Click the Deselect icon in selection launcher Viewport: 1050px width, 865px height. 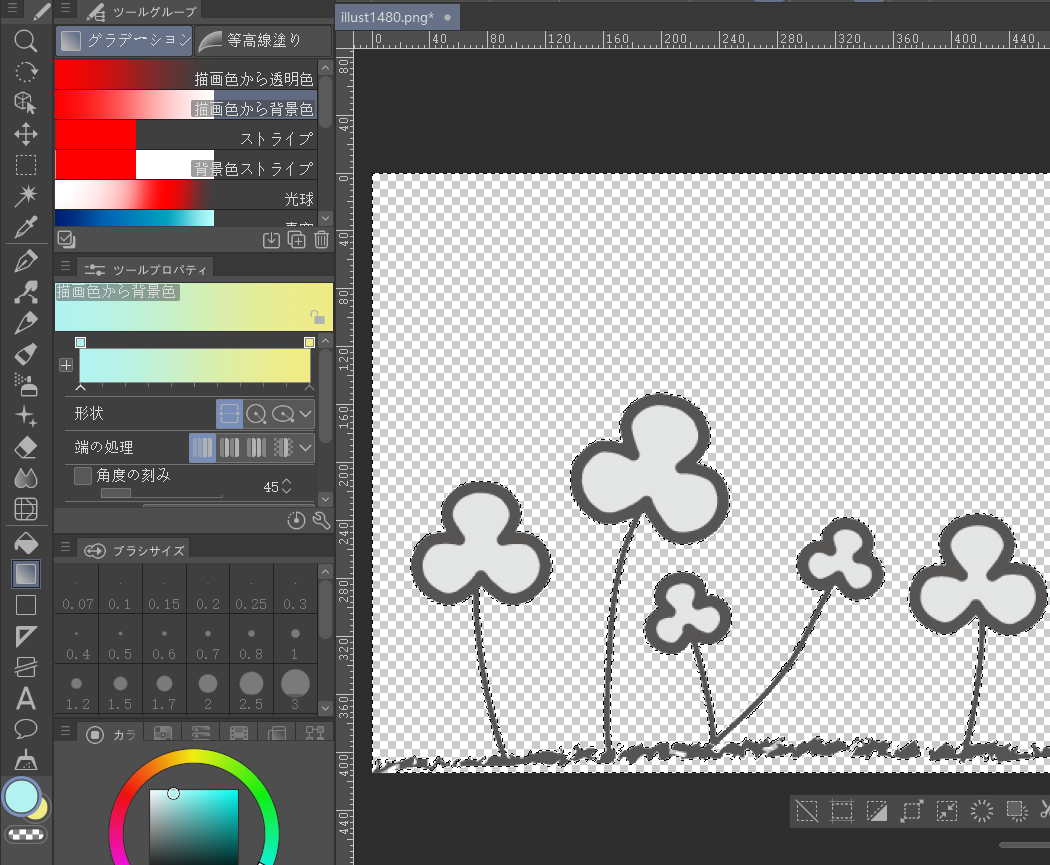[x=807, y=811]
